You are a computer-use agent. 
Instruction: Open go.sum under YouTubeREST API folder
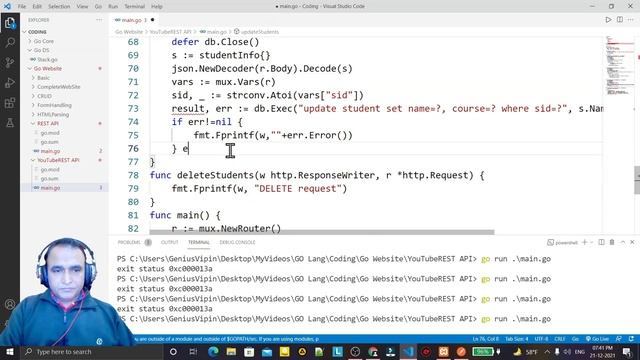click(49, 178)
